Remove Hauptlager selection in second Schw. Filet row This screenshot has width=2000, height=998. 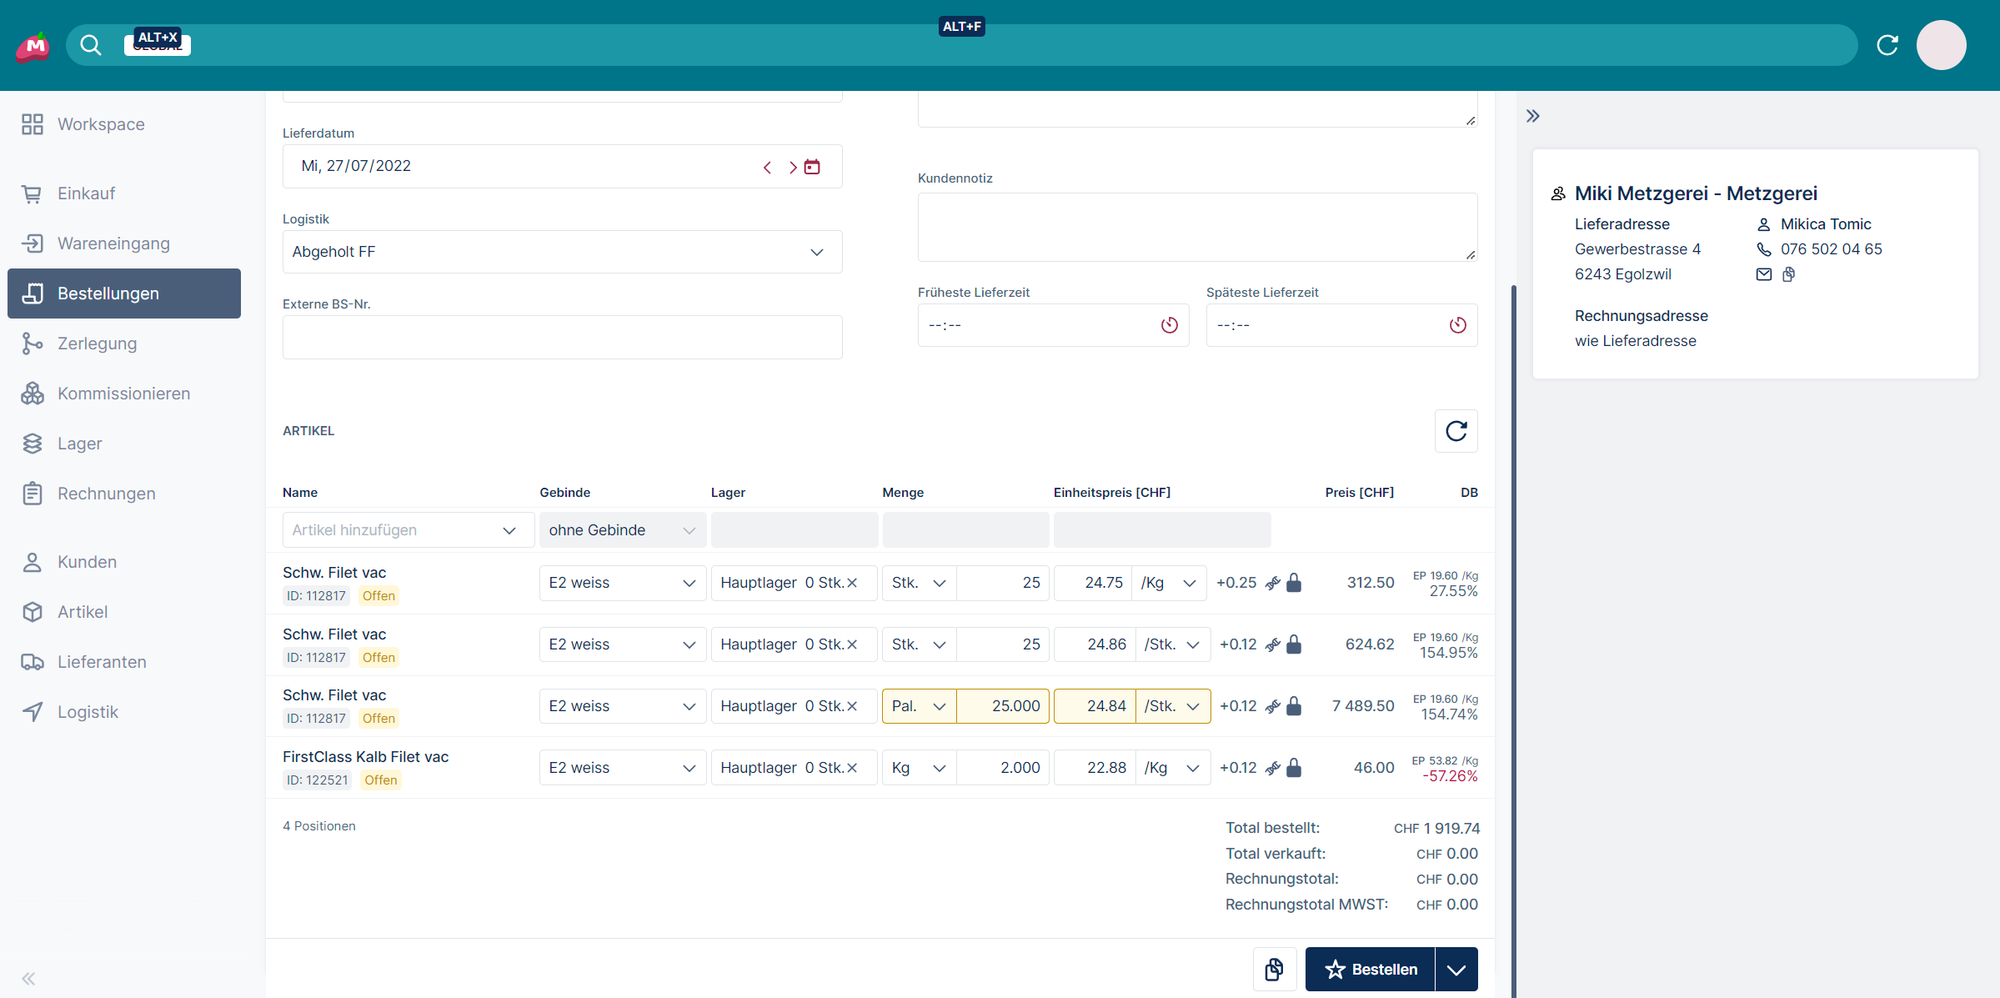click(x=852, y=645)
